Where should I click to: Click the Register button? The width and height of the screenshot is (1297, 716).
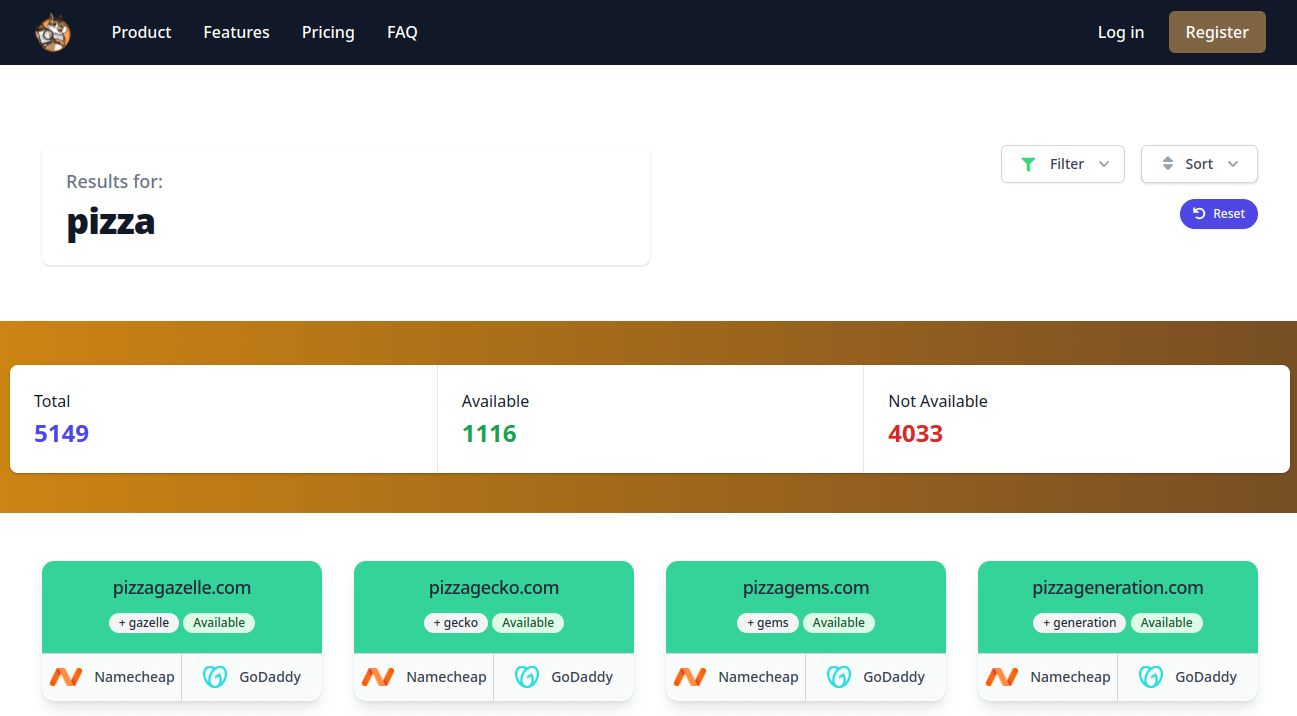point(1217,32)
